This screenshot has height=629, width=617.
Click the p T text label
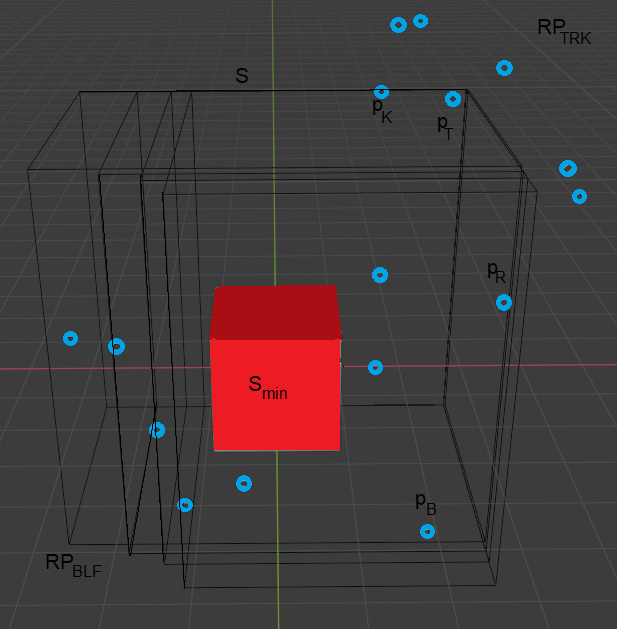click(x=445, y=128)
